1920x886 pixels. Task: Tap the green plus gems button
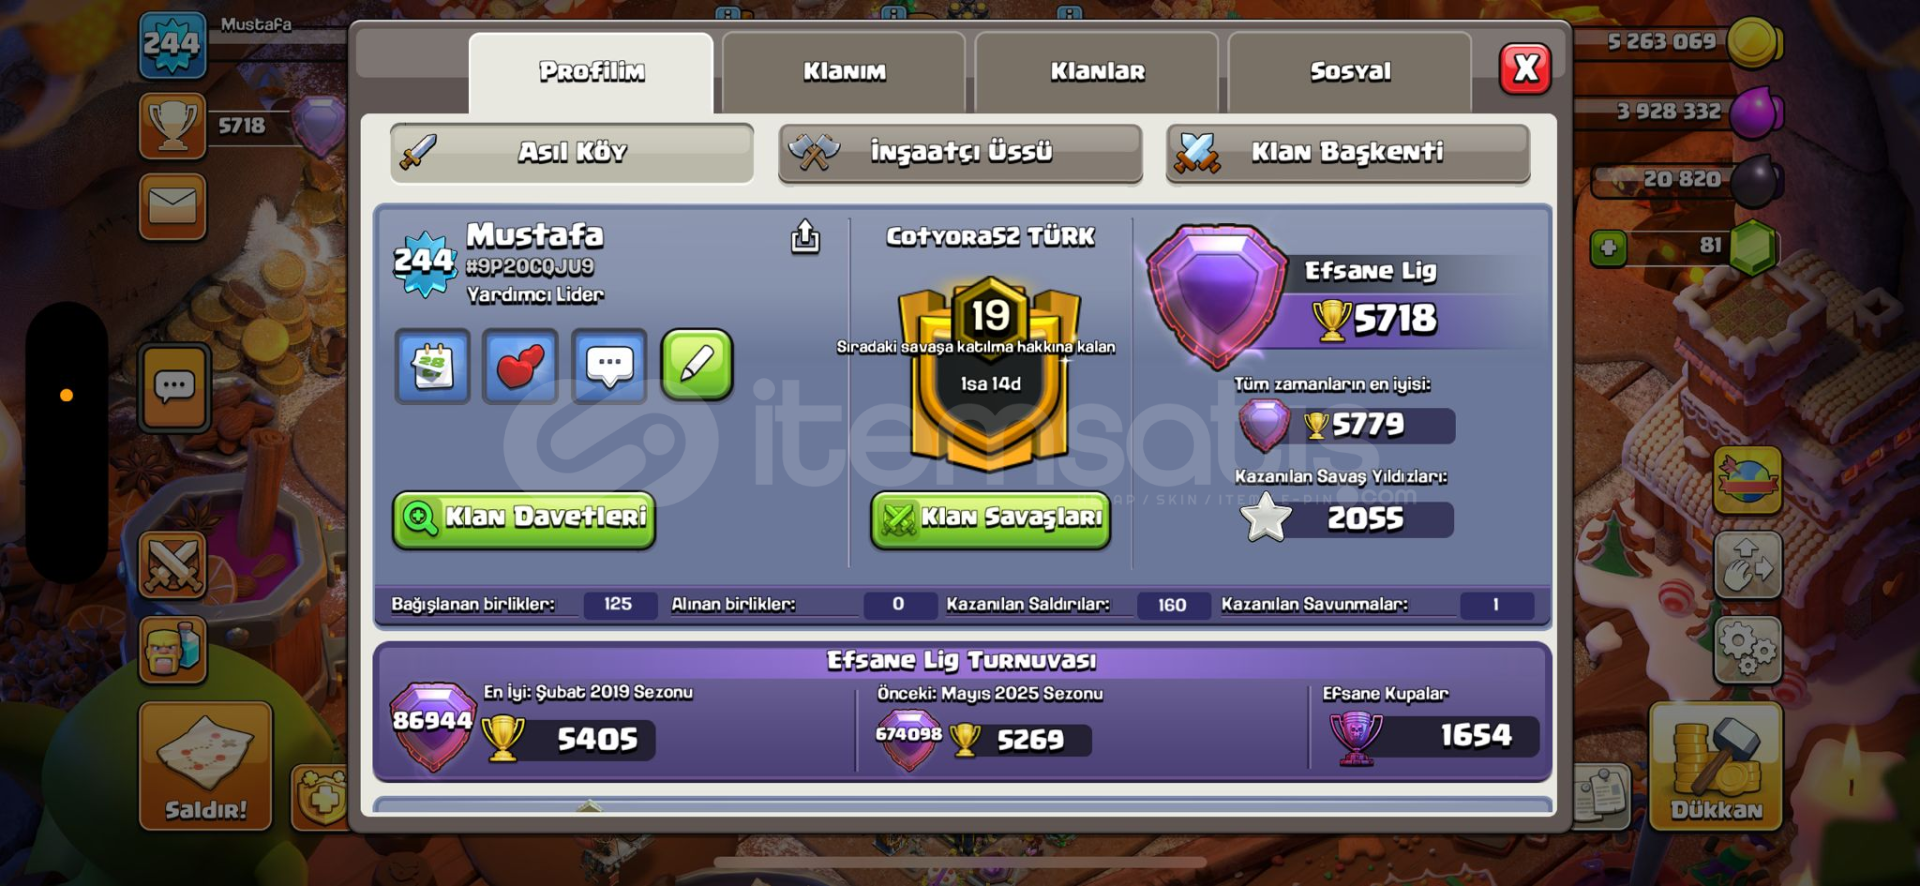coord(1608,247)
